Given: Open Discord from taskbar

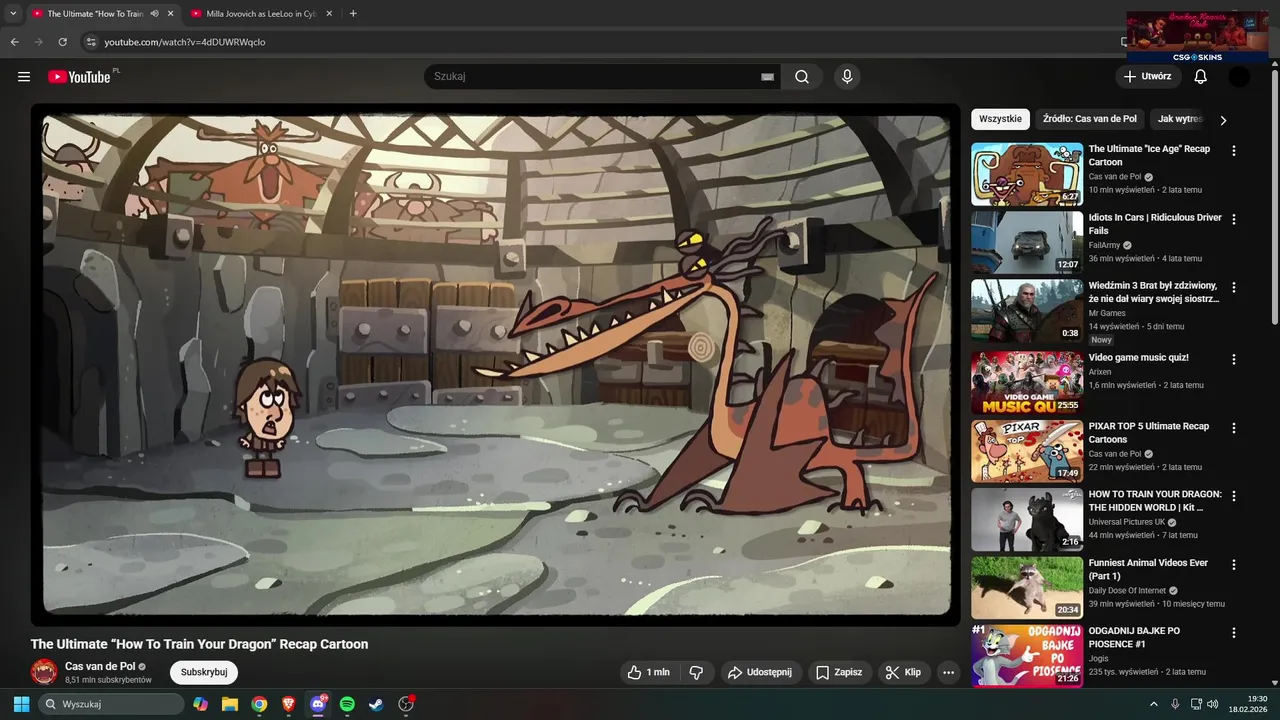Looking at the screenshot, I should point(318,704).
